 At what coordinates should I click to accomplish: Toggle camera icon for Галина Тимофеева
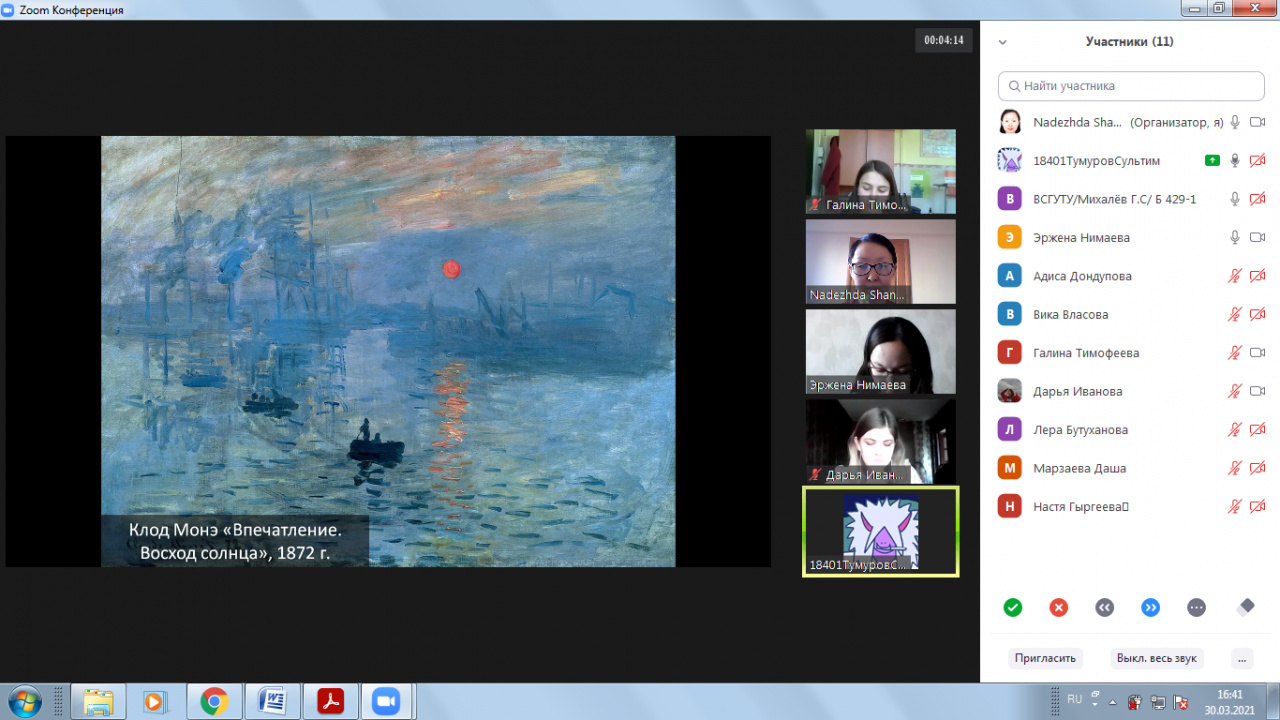click(x=1258, y=353)
